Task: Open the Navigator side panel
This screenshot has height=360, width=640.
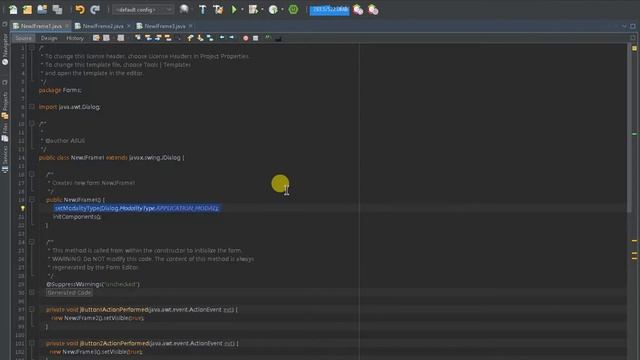Action: pos(5,49)
